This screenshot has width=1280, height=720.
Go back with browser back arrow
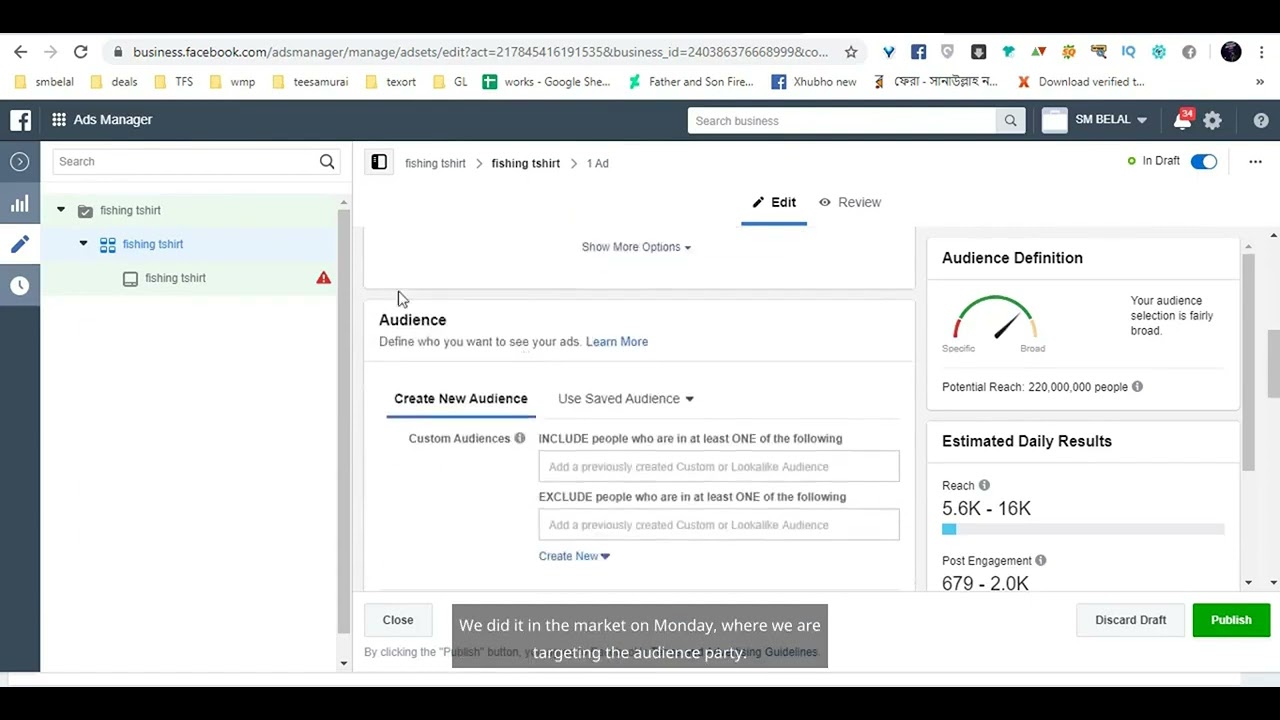tap(20, 52)
